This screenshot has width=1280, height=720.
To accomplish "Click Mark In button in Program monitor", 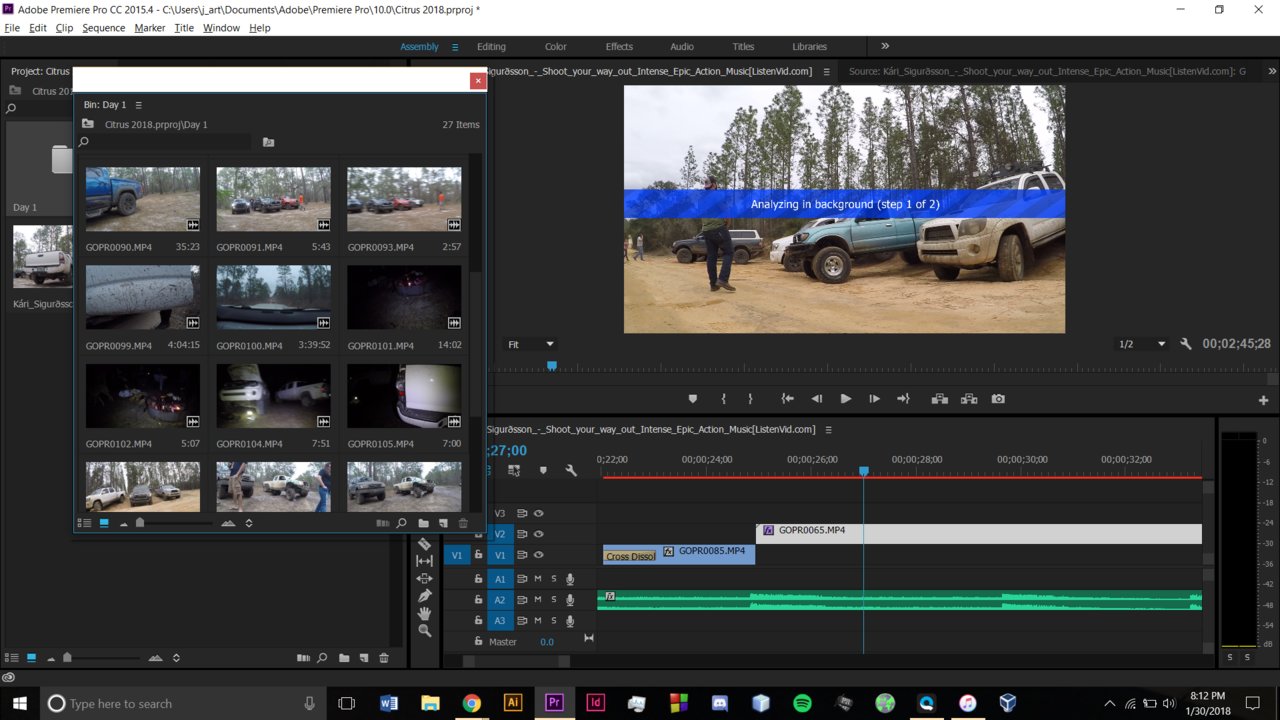I will pyautogui.click(x=723, y=399).
